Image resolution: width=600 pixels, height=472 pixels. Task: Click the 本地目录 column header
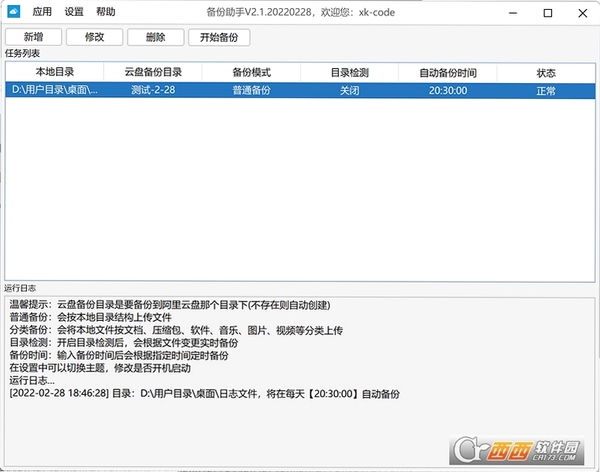(x=54, y=72)
